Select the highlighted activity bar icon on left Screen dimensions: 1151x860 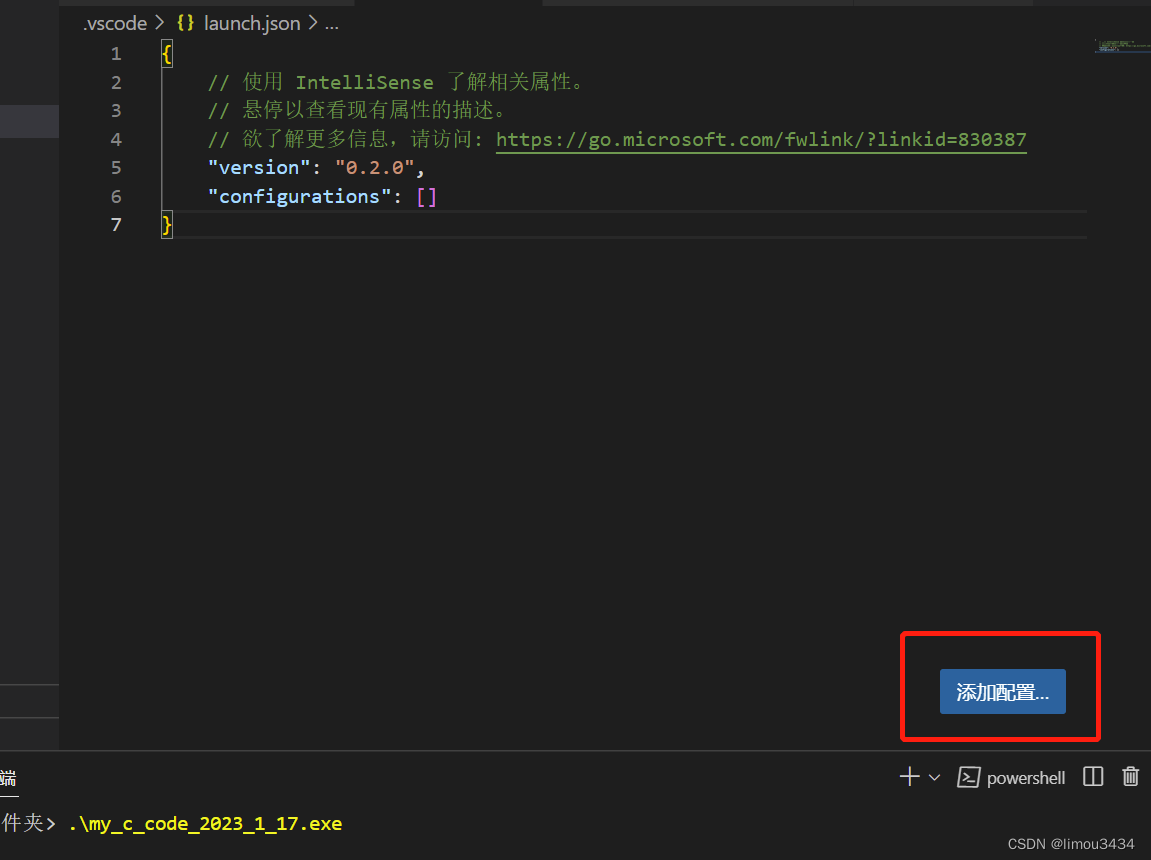click(29, 121)
